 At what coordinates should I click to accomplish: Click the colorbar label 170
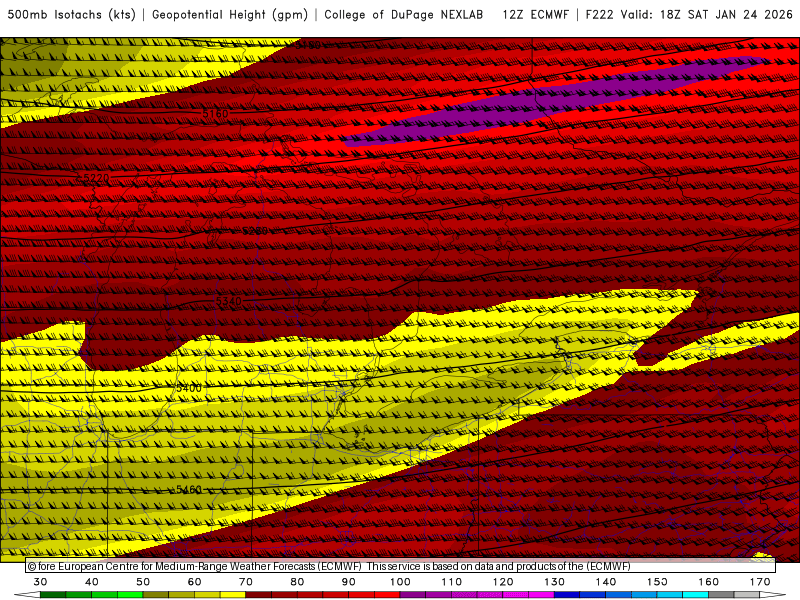coord(760,582)
